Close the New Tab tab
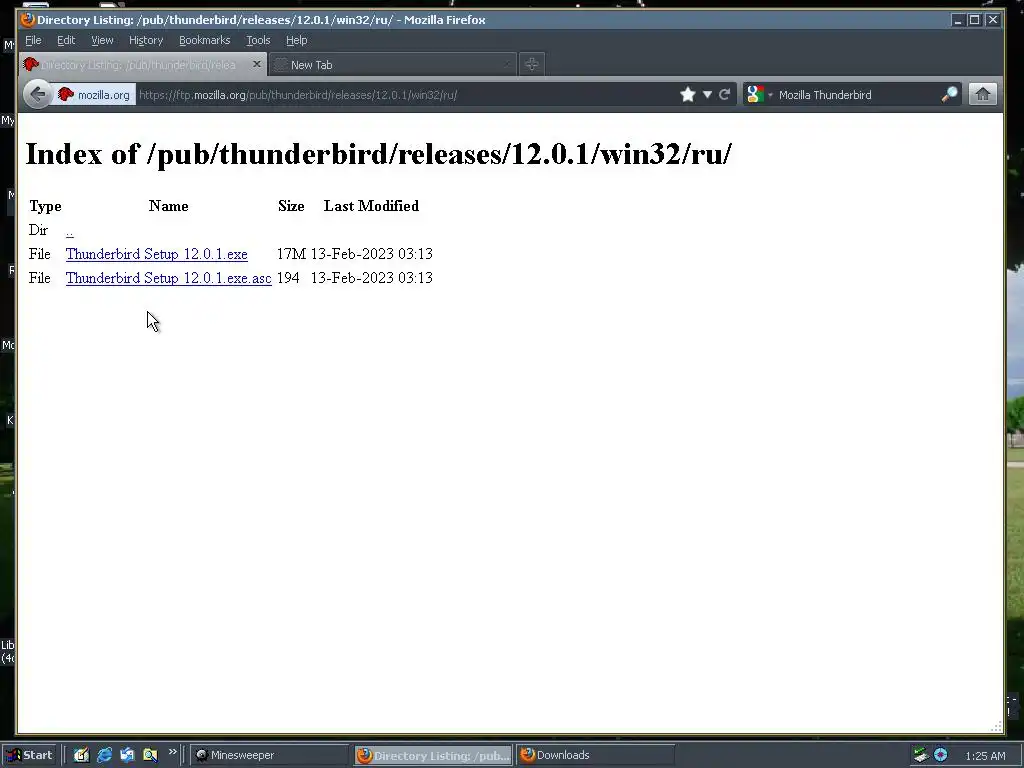The width and height of the screenshot is (1024, 768). coord(507,64)
